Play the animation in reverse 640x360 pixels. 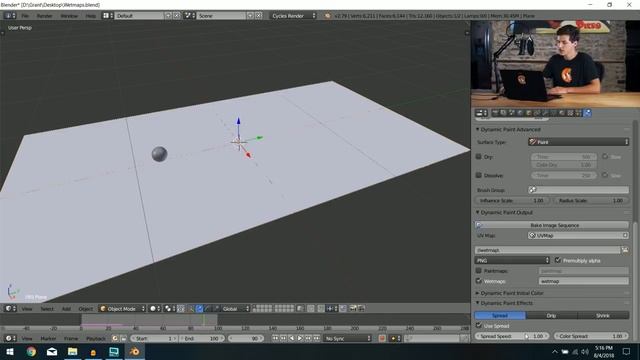point(291,338)
